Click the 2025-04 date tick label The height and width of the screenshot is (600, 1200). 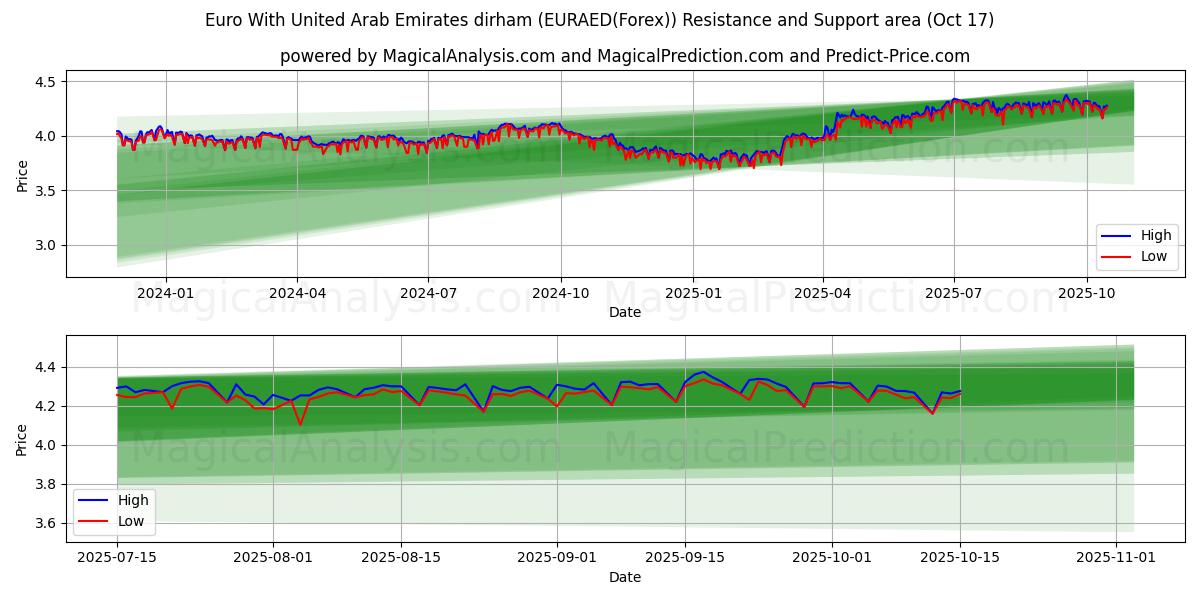823,294
